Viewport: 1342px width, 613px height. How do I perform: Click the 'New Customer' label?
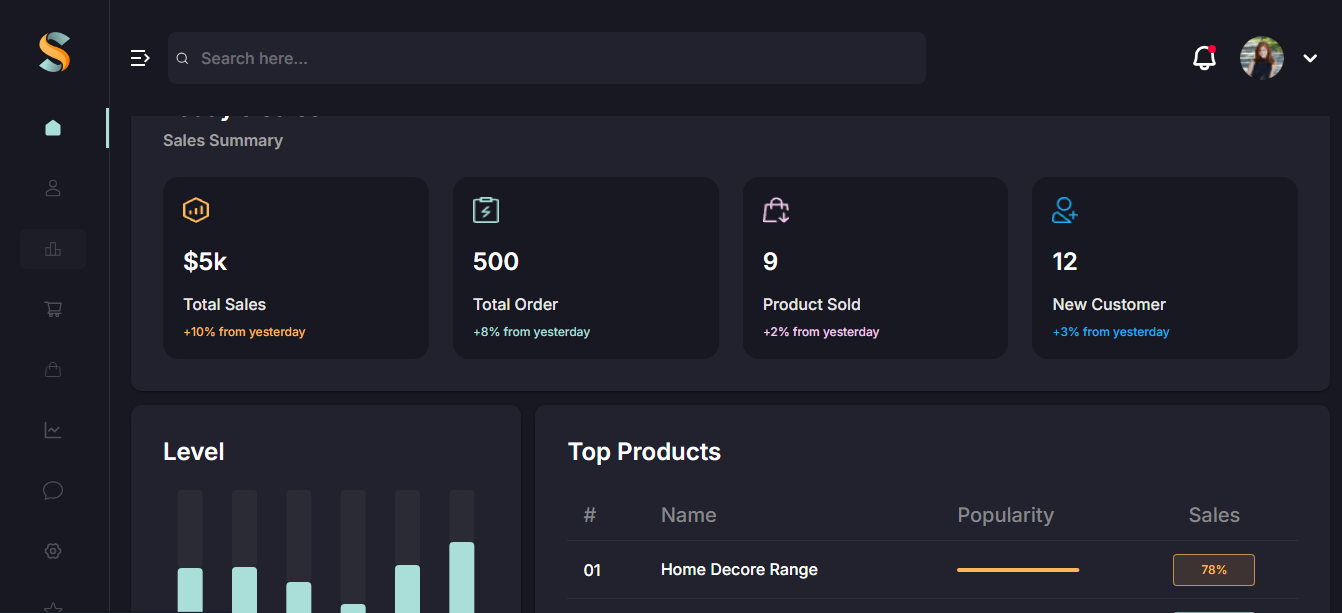tap(1109, 304)
